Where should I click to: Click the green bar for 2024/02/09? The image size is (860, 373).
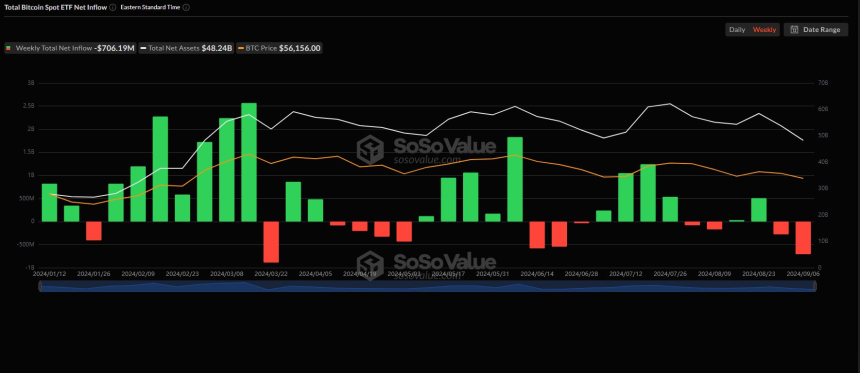pyautogui.click(x=138, y=194)
